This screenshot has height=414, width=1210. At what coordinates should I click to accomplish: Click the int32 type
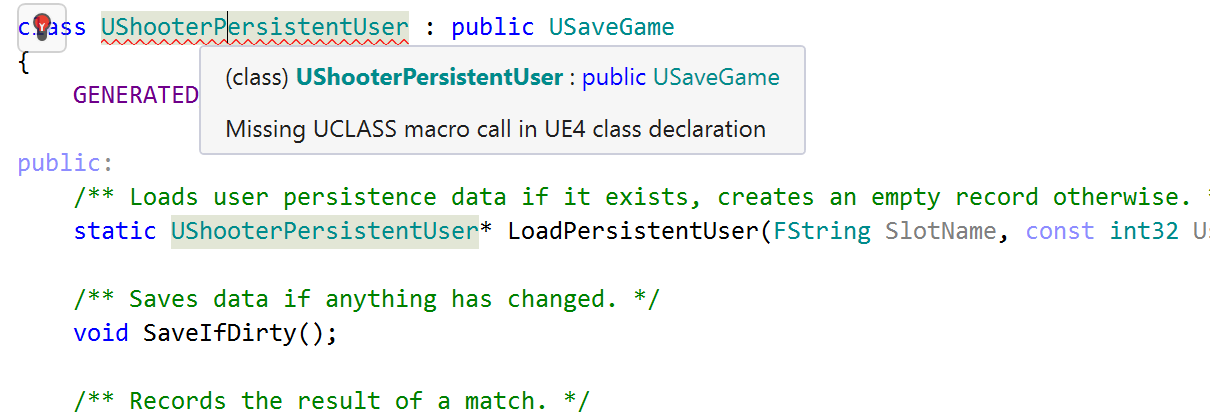pos(1144,231)
